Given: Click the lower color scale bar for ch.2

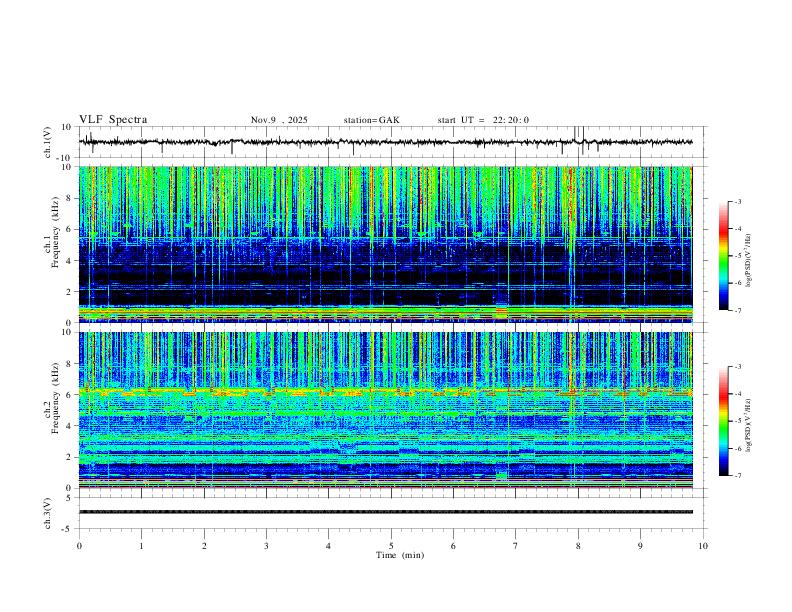Looking at the screenshot, I should pos(724,421).
